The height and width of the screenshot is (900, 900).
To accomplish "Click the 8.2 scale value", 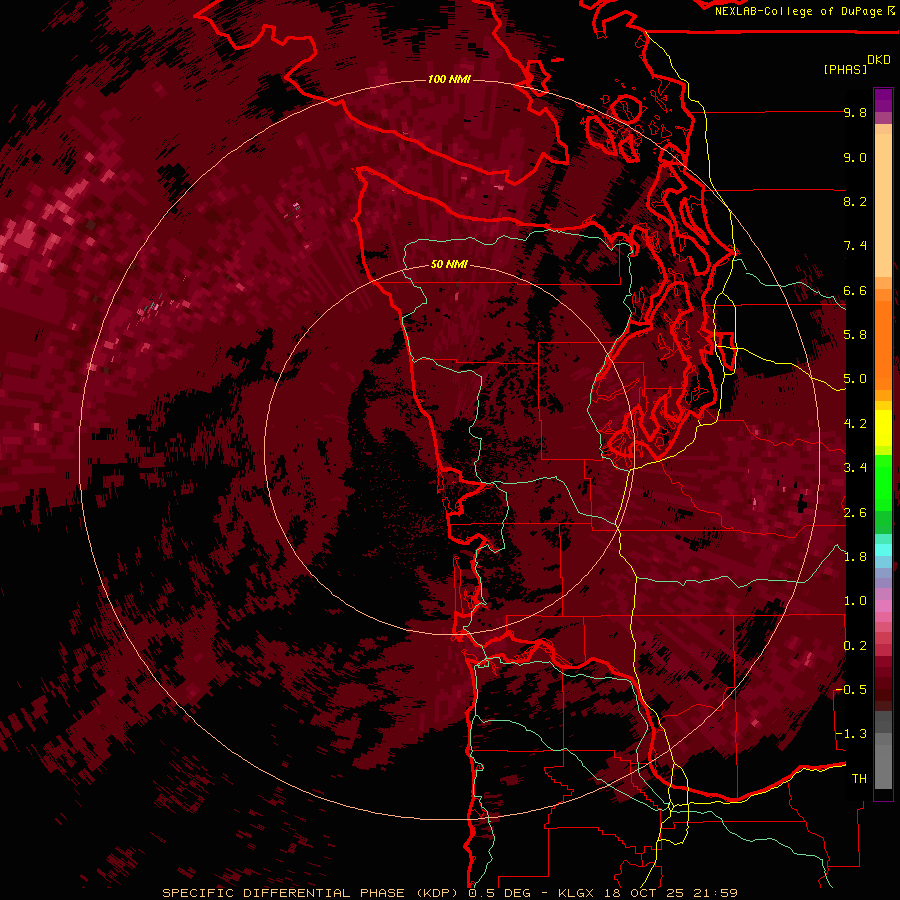I will [x=855, y=202].
